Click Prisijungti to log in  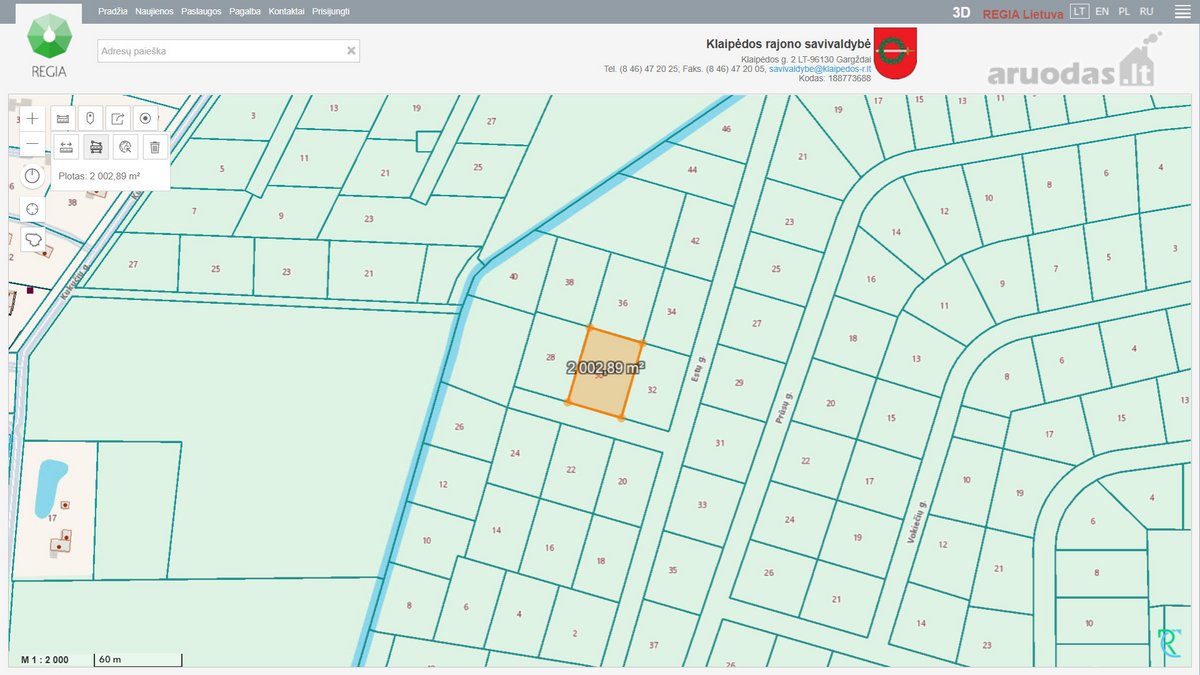coord(331,11)
